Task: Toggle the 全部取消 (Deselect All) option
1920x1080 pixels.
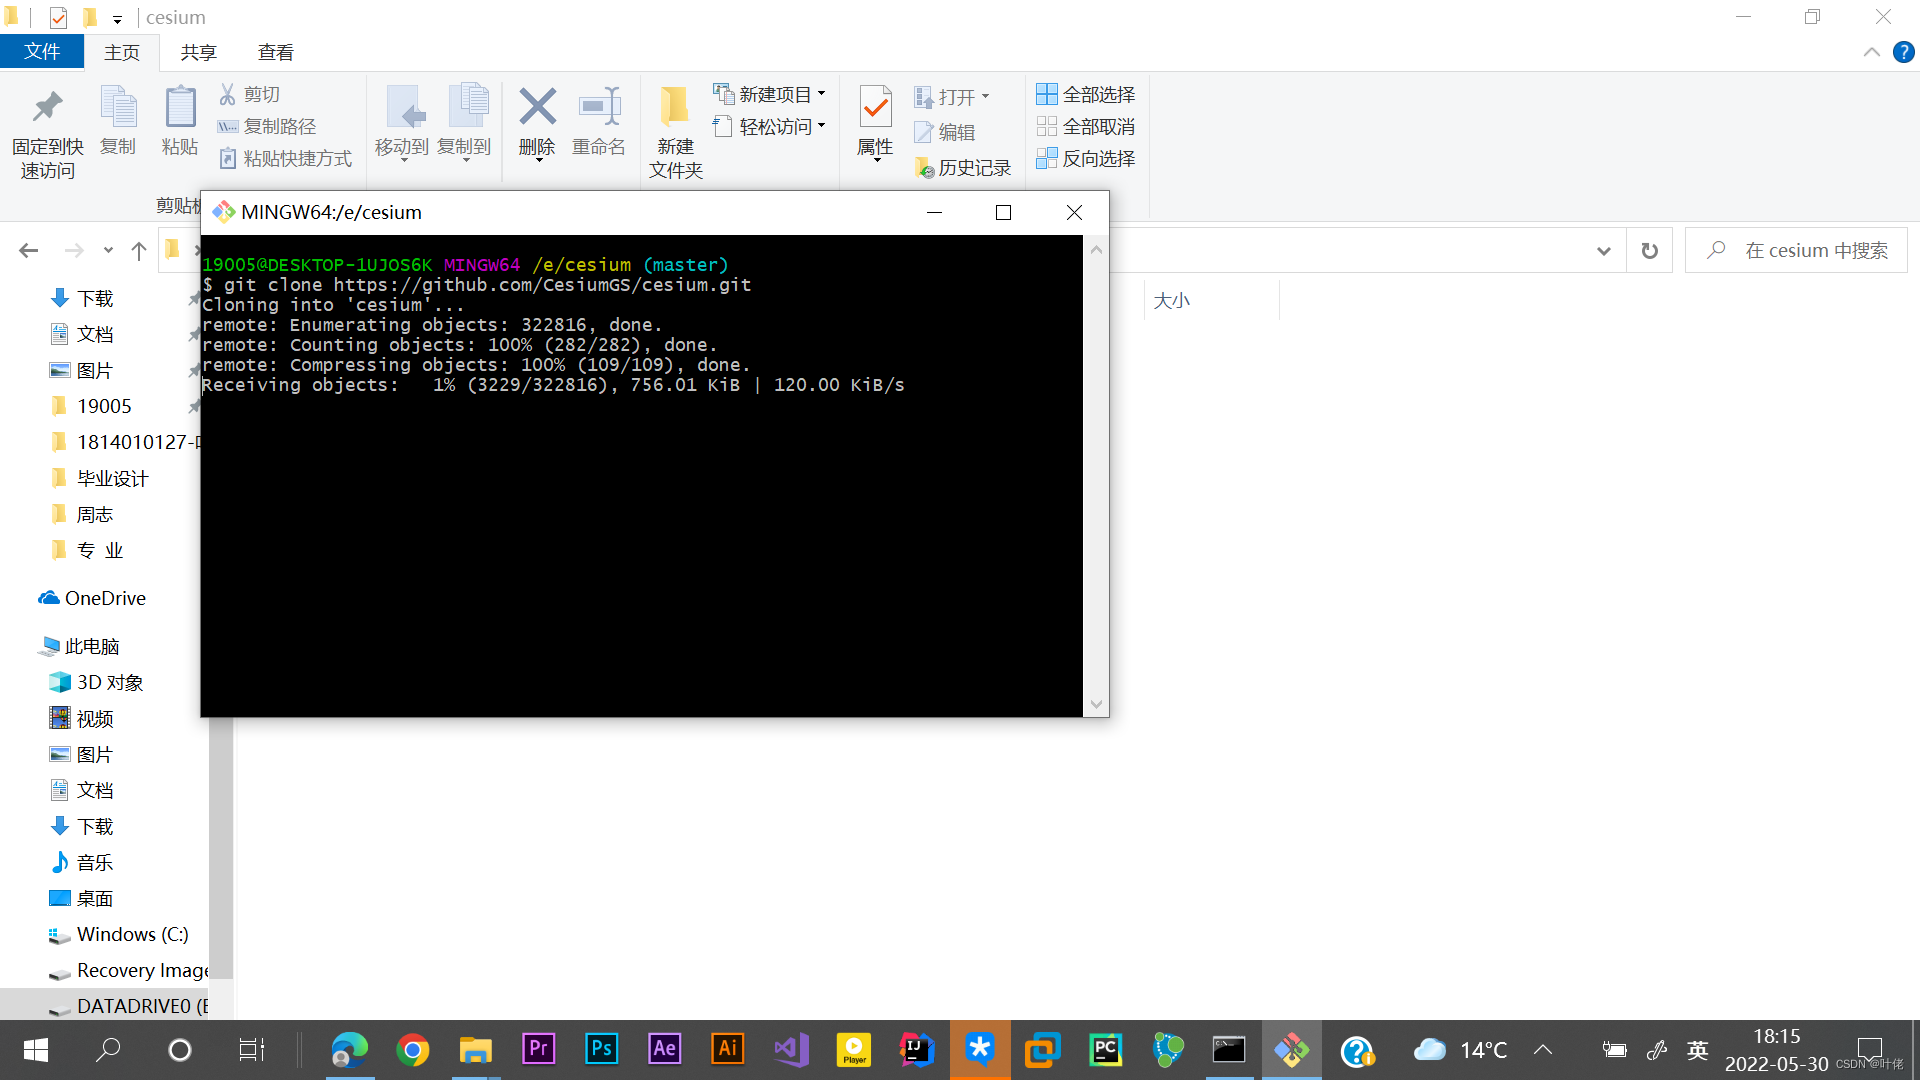Action: [1088, 127]
